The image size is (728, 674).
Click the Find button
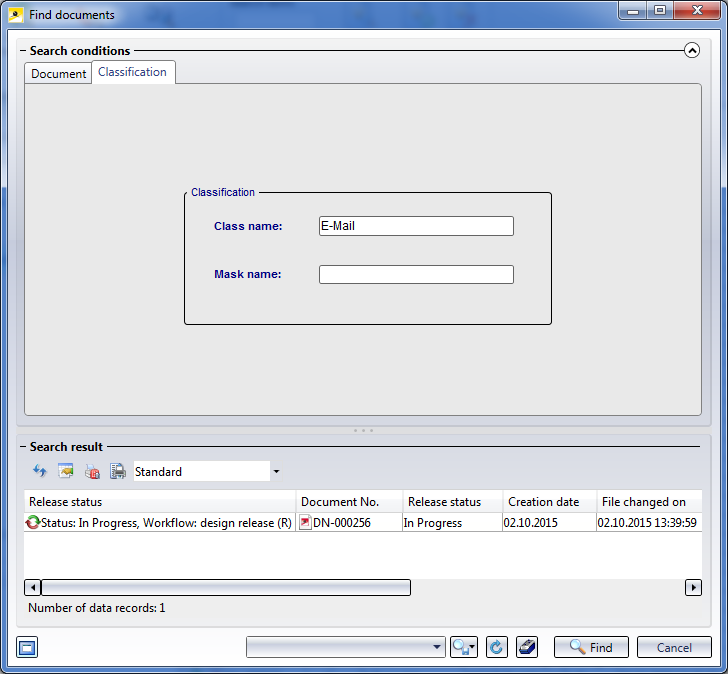coord(591,647)
